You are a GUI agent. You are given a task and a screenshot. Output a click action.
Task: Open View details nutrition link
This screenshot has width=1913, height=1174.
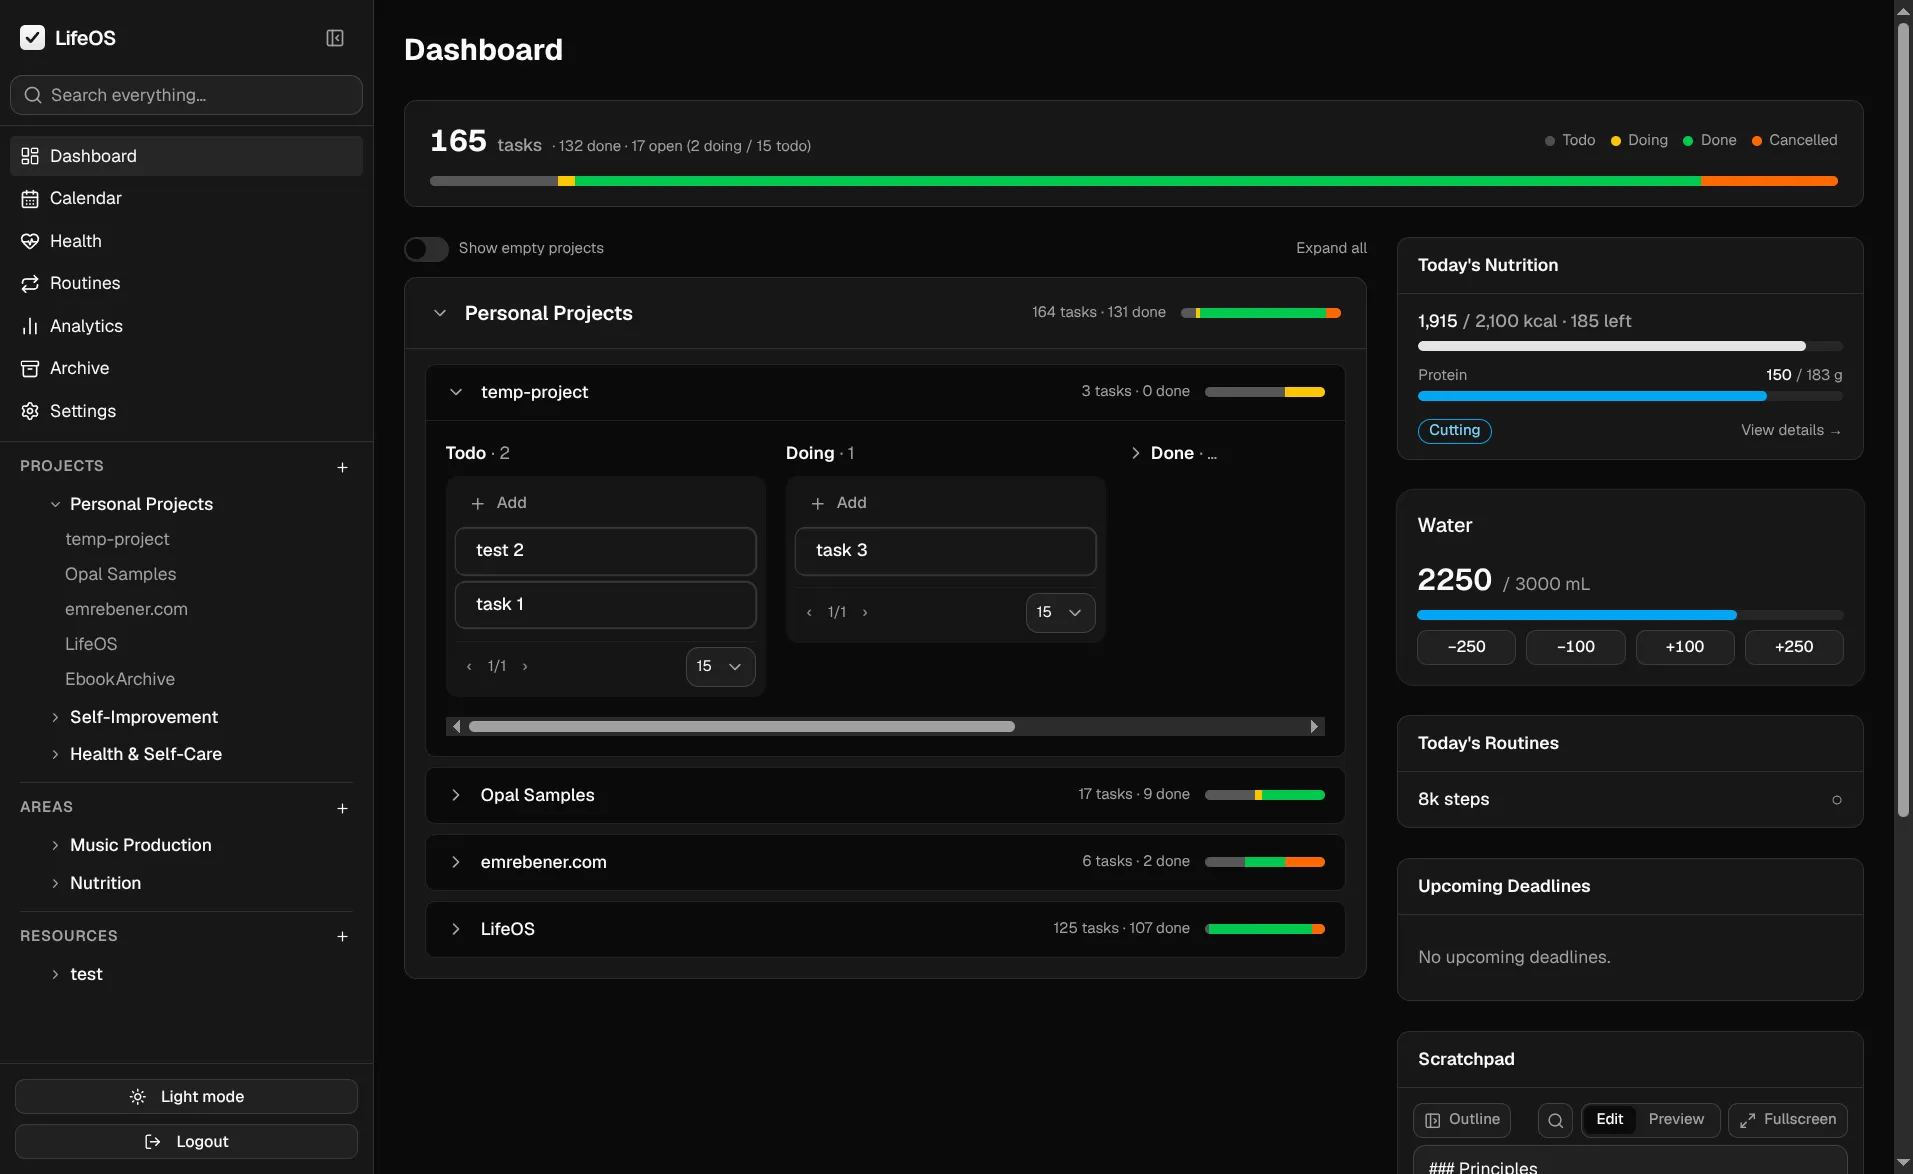(x=1791, y=431)
